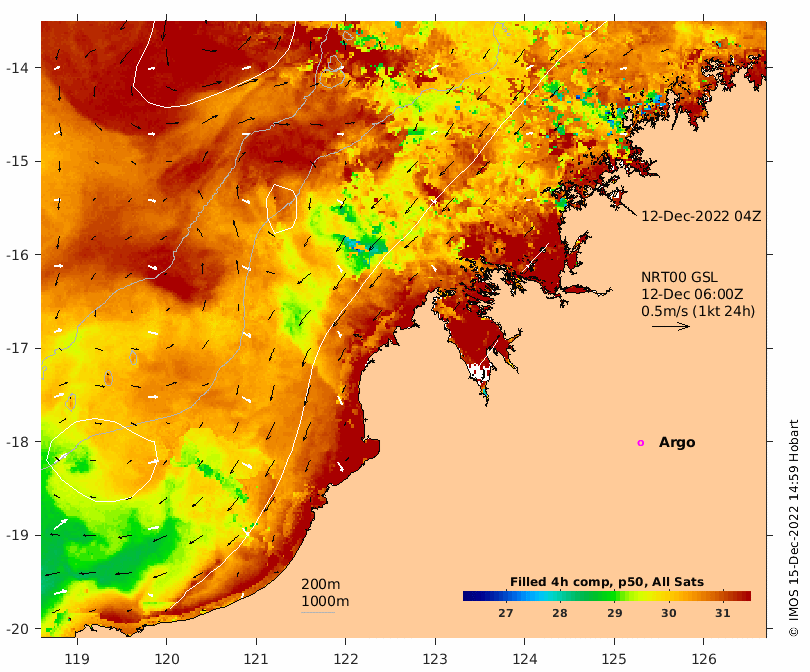
Task: Click the IMOS copyright timestamp text
Action: coord(794,528)
